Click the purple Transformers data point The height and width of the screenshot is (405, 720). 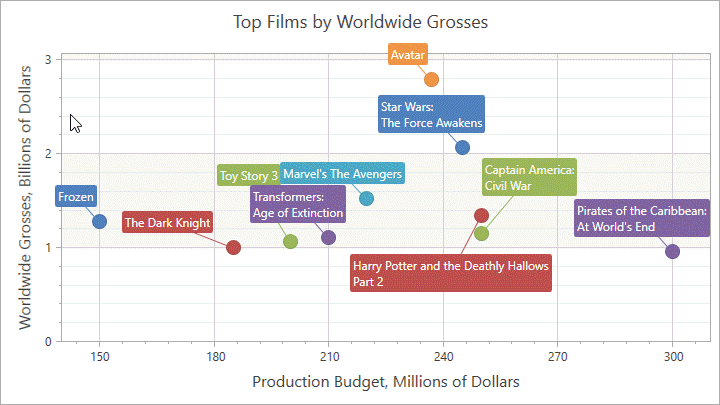pyautogui.click(x=328, y=237)
